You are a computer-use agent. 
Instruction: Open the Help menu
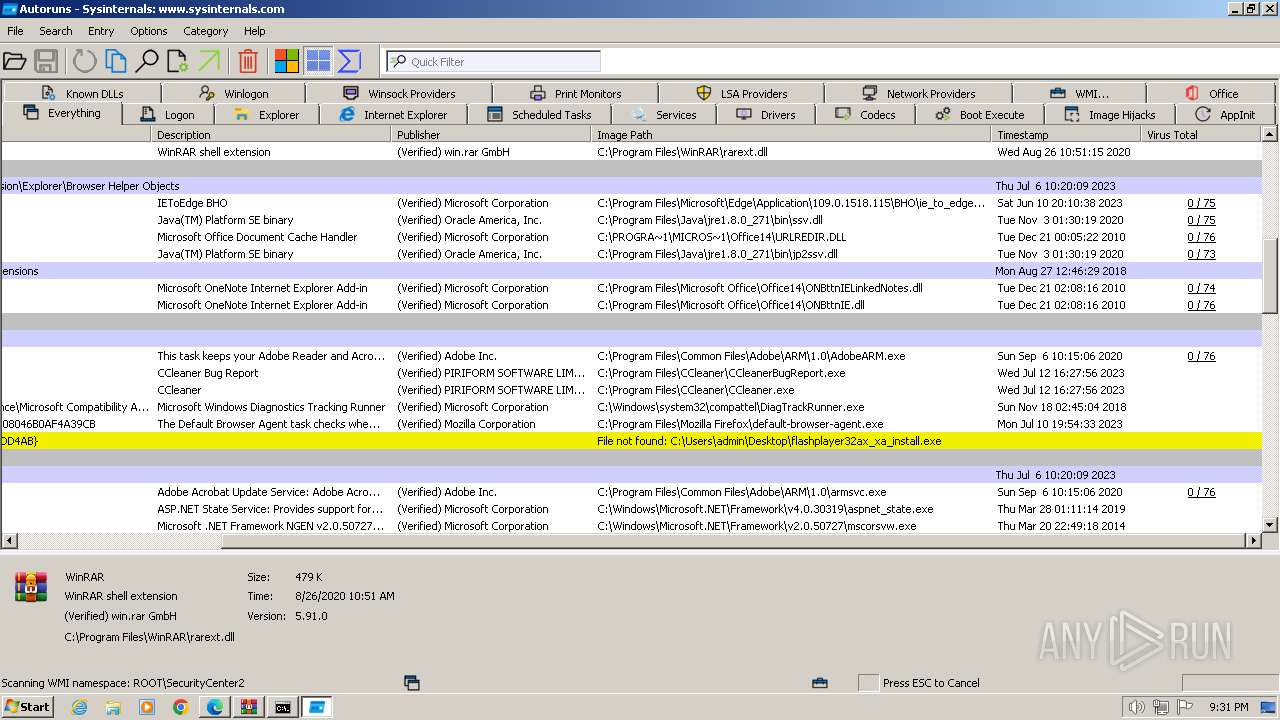(255, 31)
